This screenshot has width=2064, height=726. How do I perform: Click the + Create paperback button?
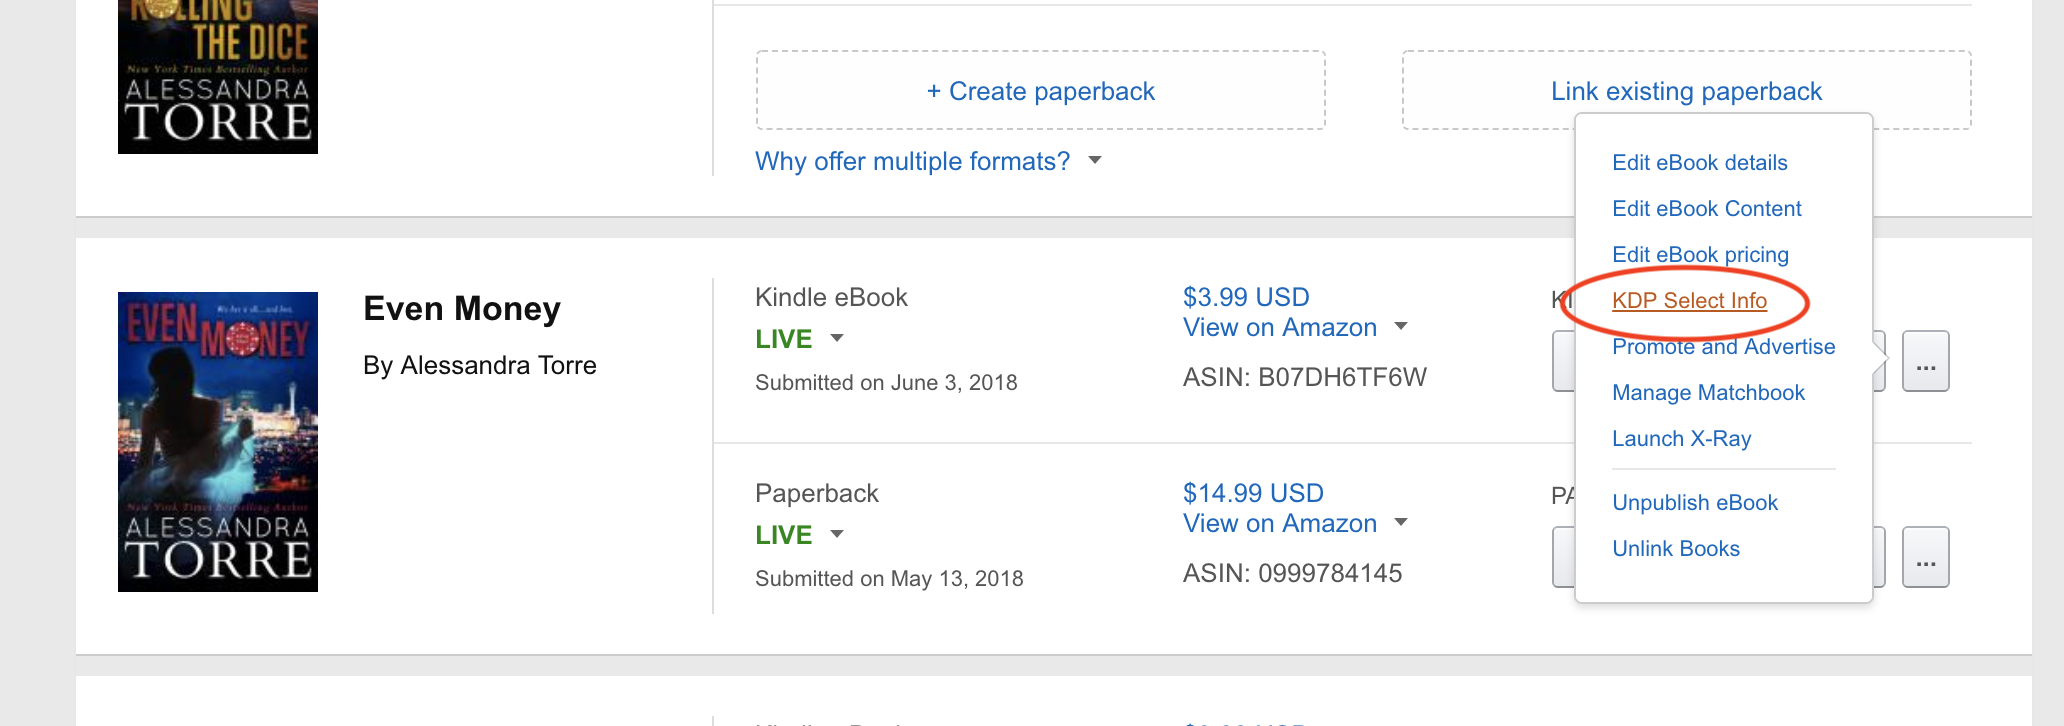point(1040,91)
